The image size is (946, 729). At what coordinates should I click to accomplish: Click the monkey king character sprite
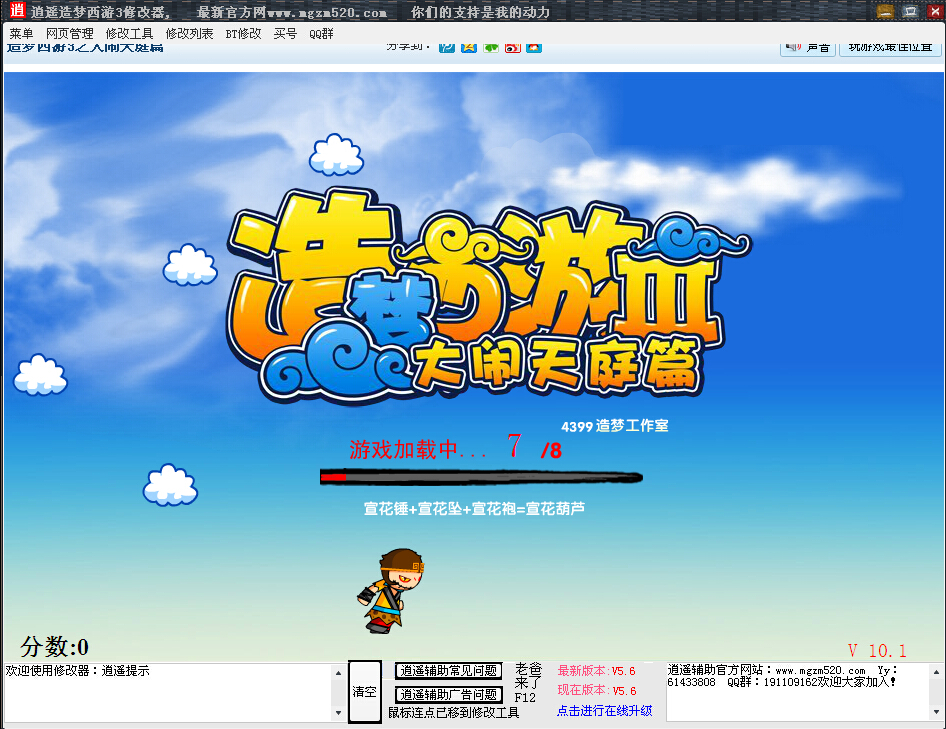coord(390,590)
